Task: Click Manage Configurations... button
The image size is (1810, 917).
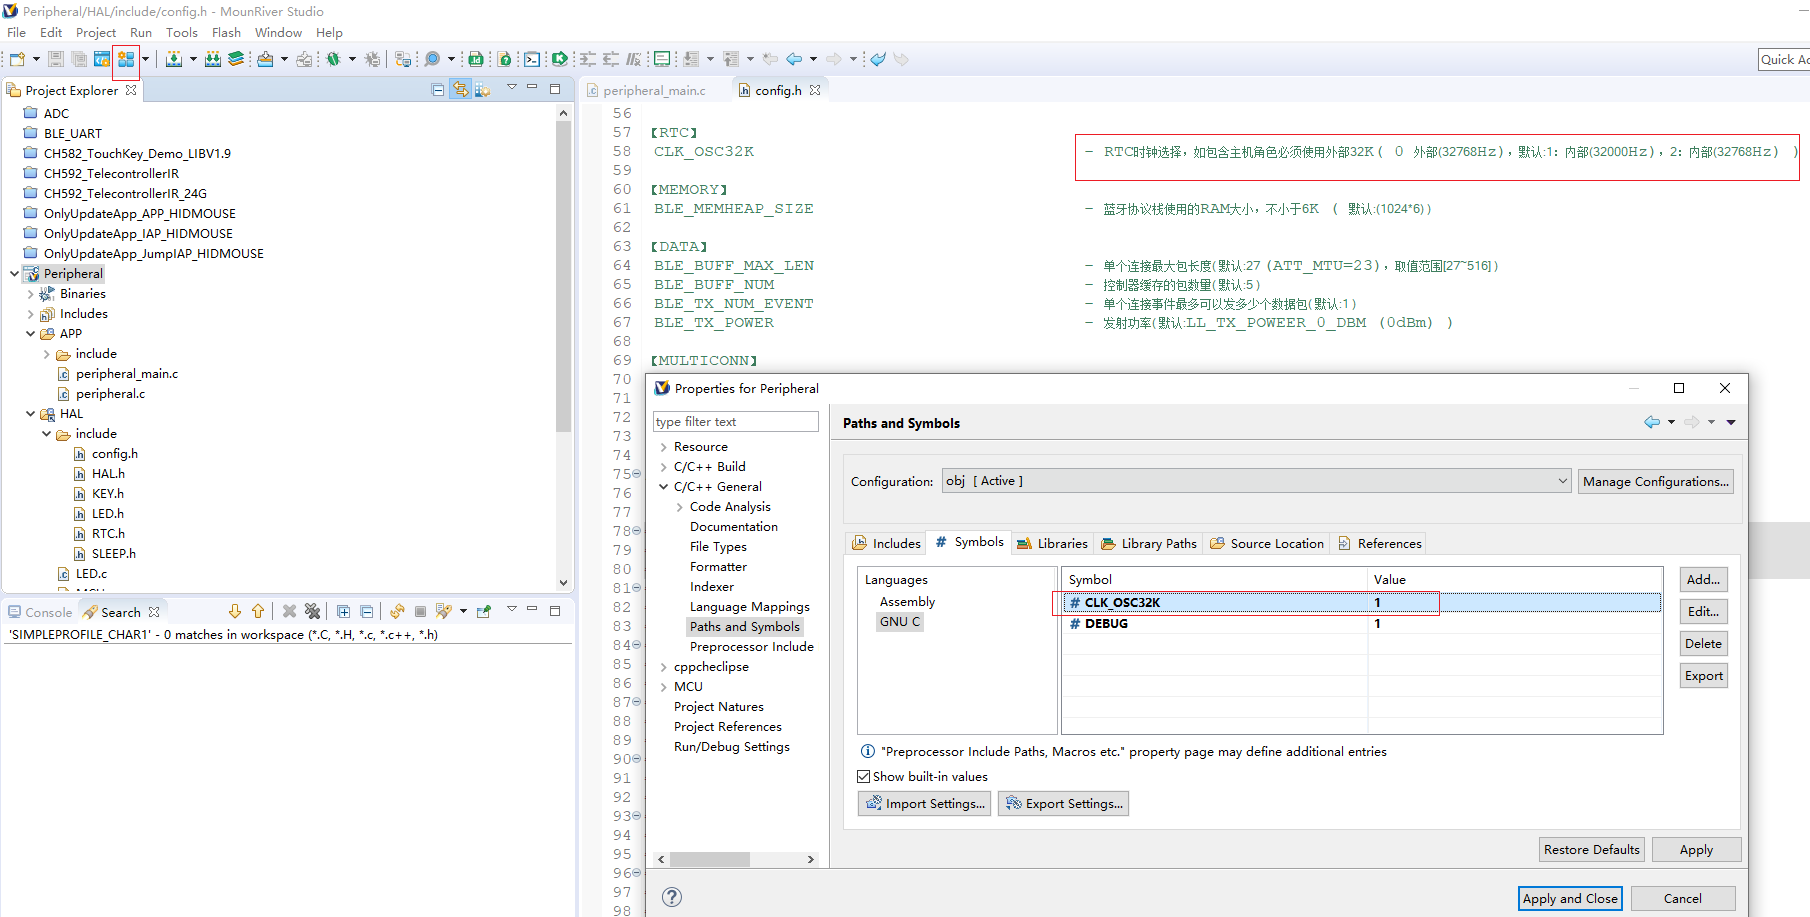Action: pos(1655,481)
